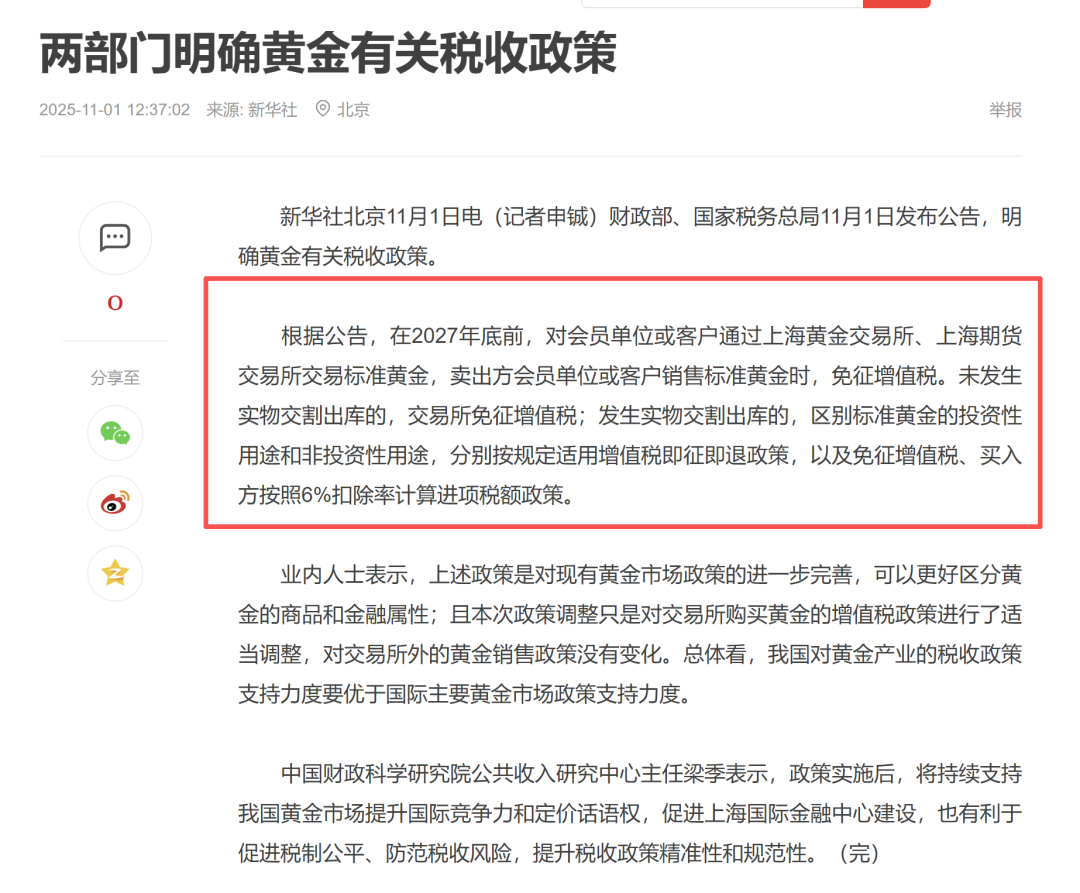Click the 分享至 share label
Screen dimensions: 1080x893
[115, 377]
